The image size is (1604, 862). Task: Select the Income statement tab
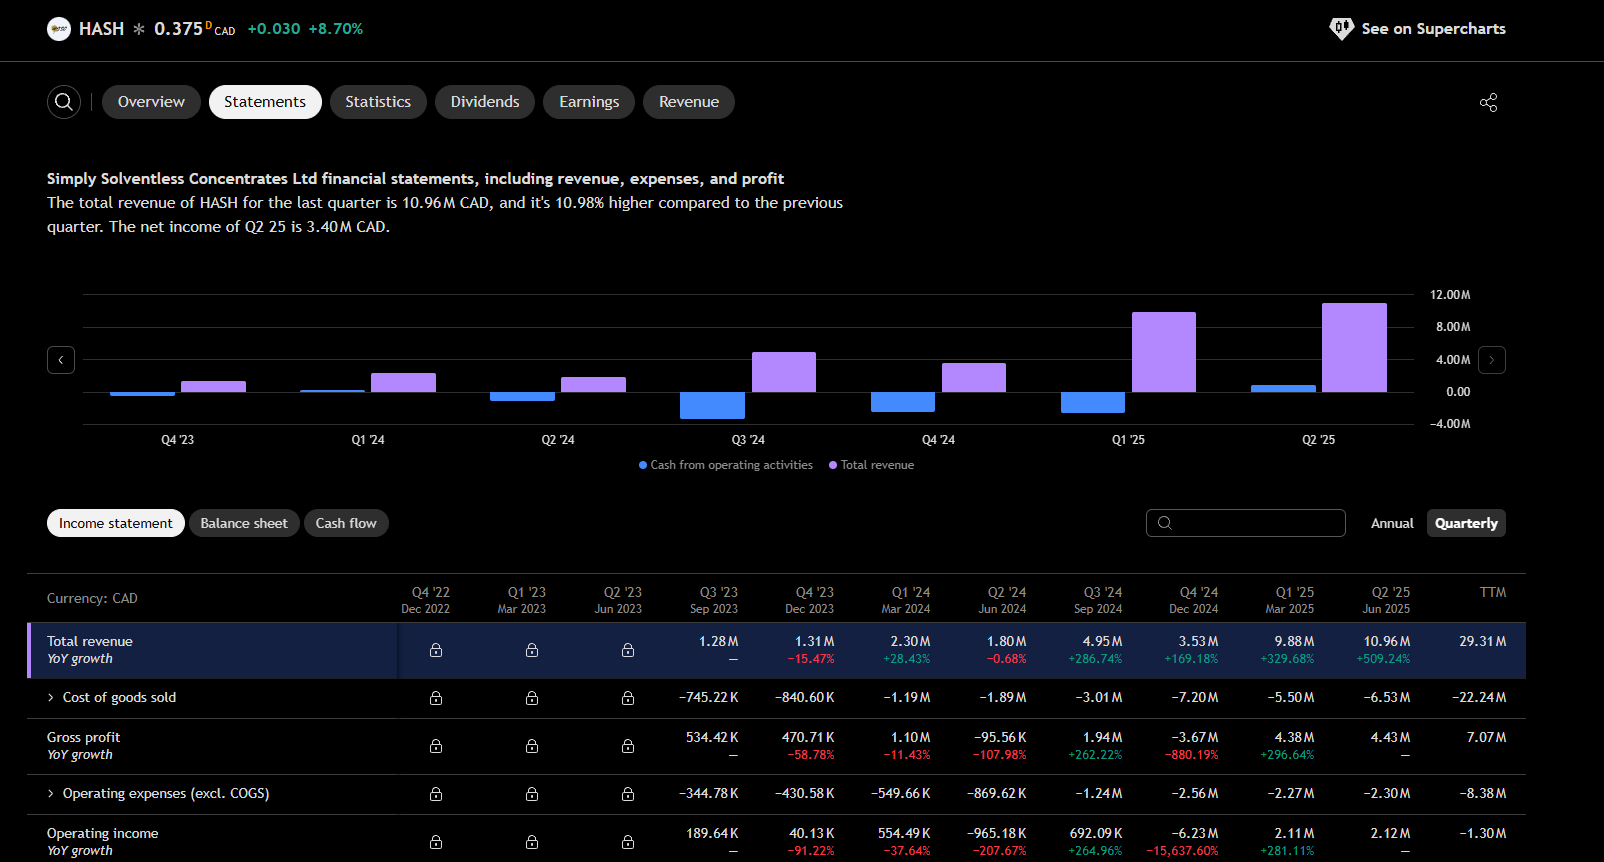[116, 523]
